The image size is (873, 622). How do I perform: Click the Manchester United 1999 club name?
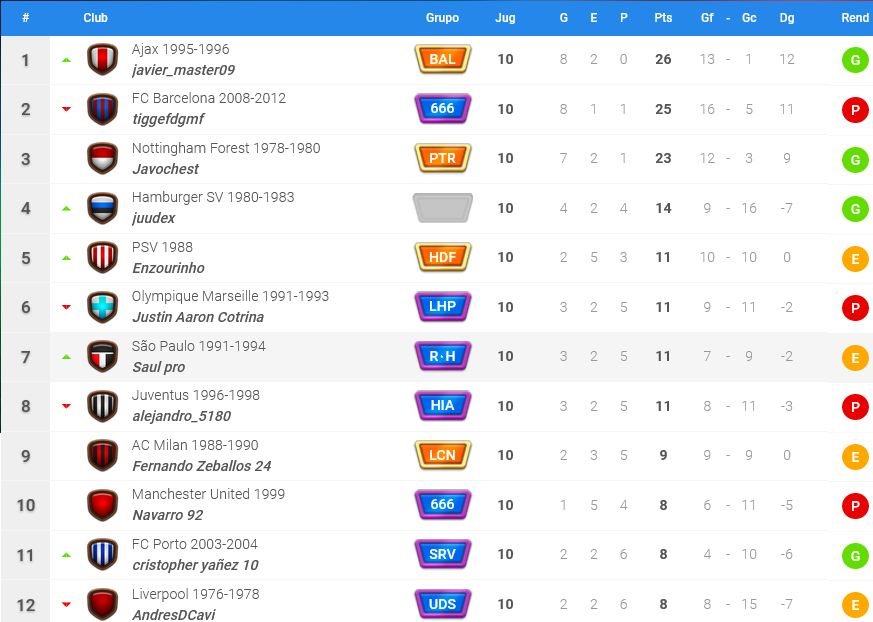coord(208,494)
